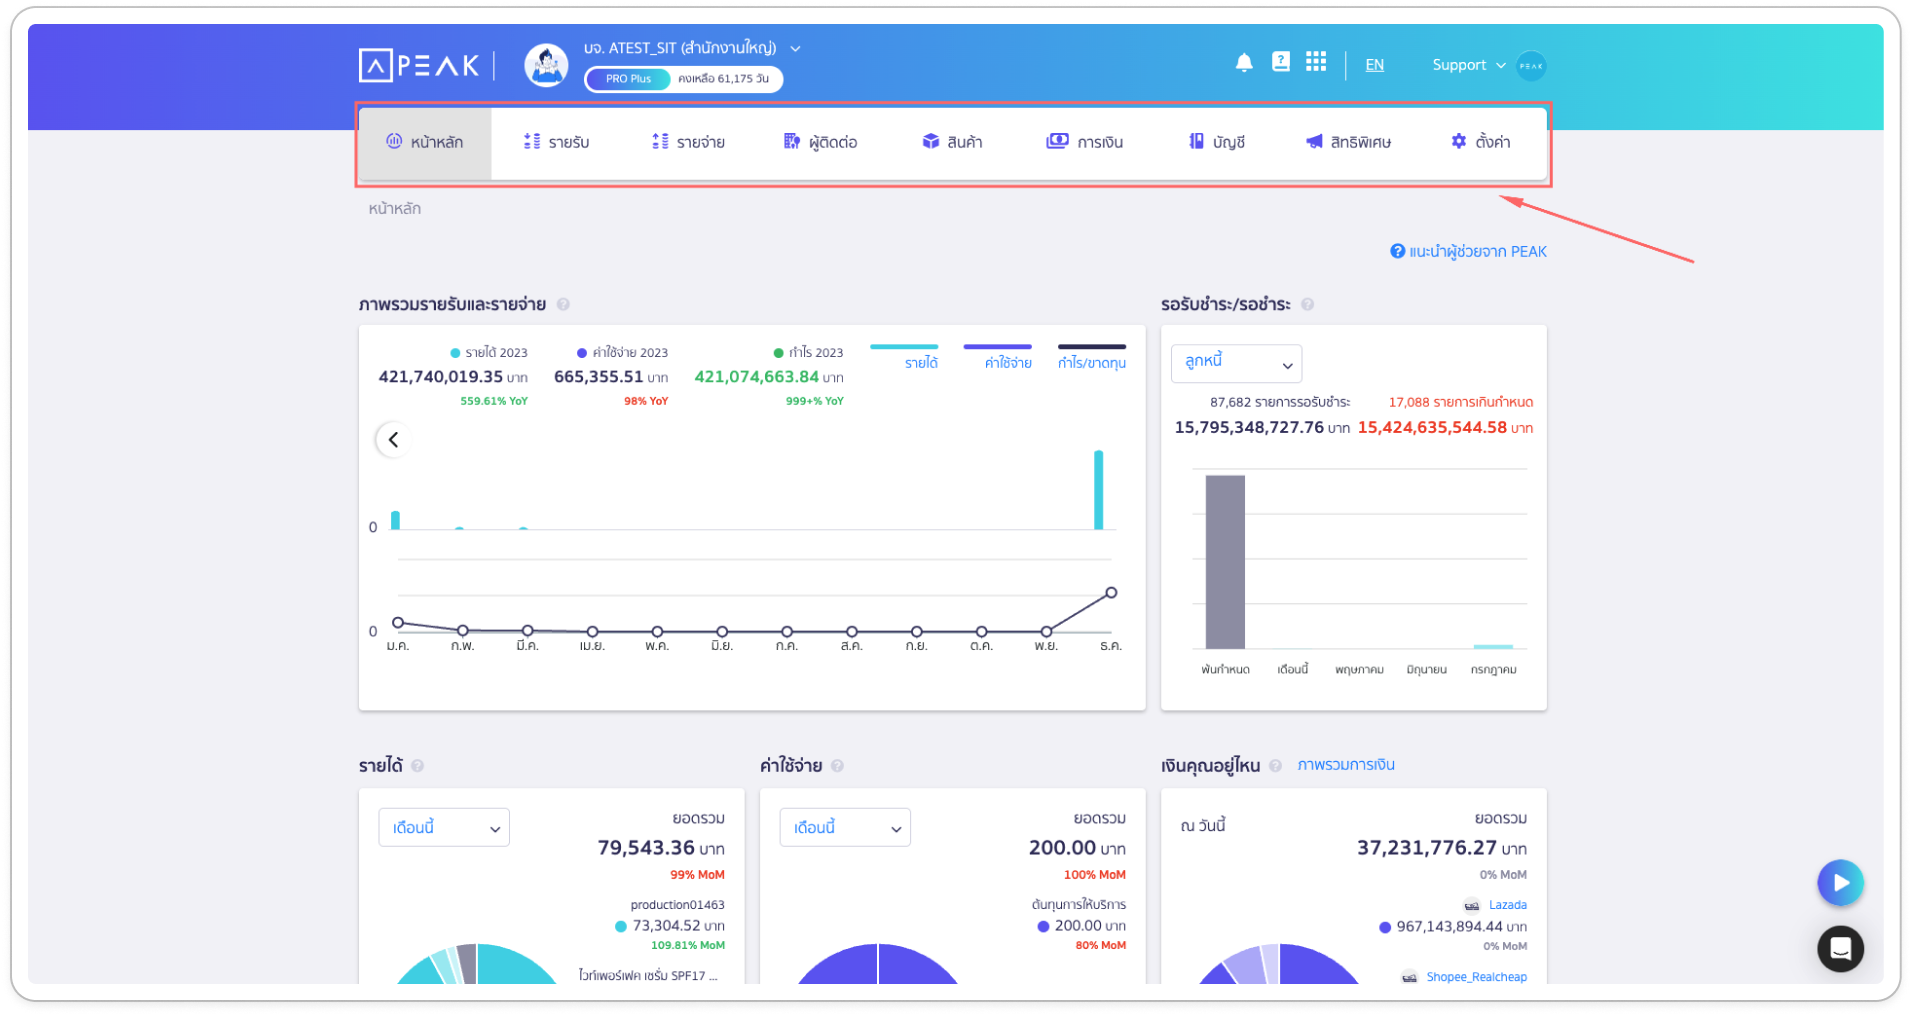This screenshot has width=1912, height=1016.
Task: Open ภาพรวมการเงิน link
Action: [x=1346, y=765]
